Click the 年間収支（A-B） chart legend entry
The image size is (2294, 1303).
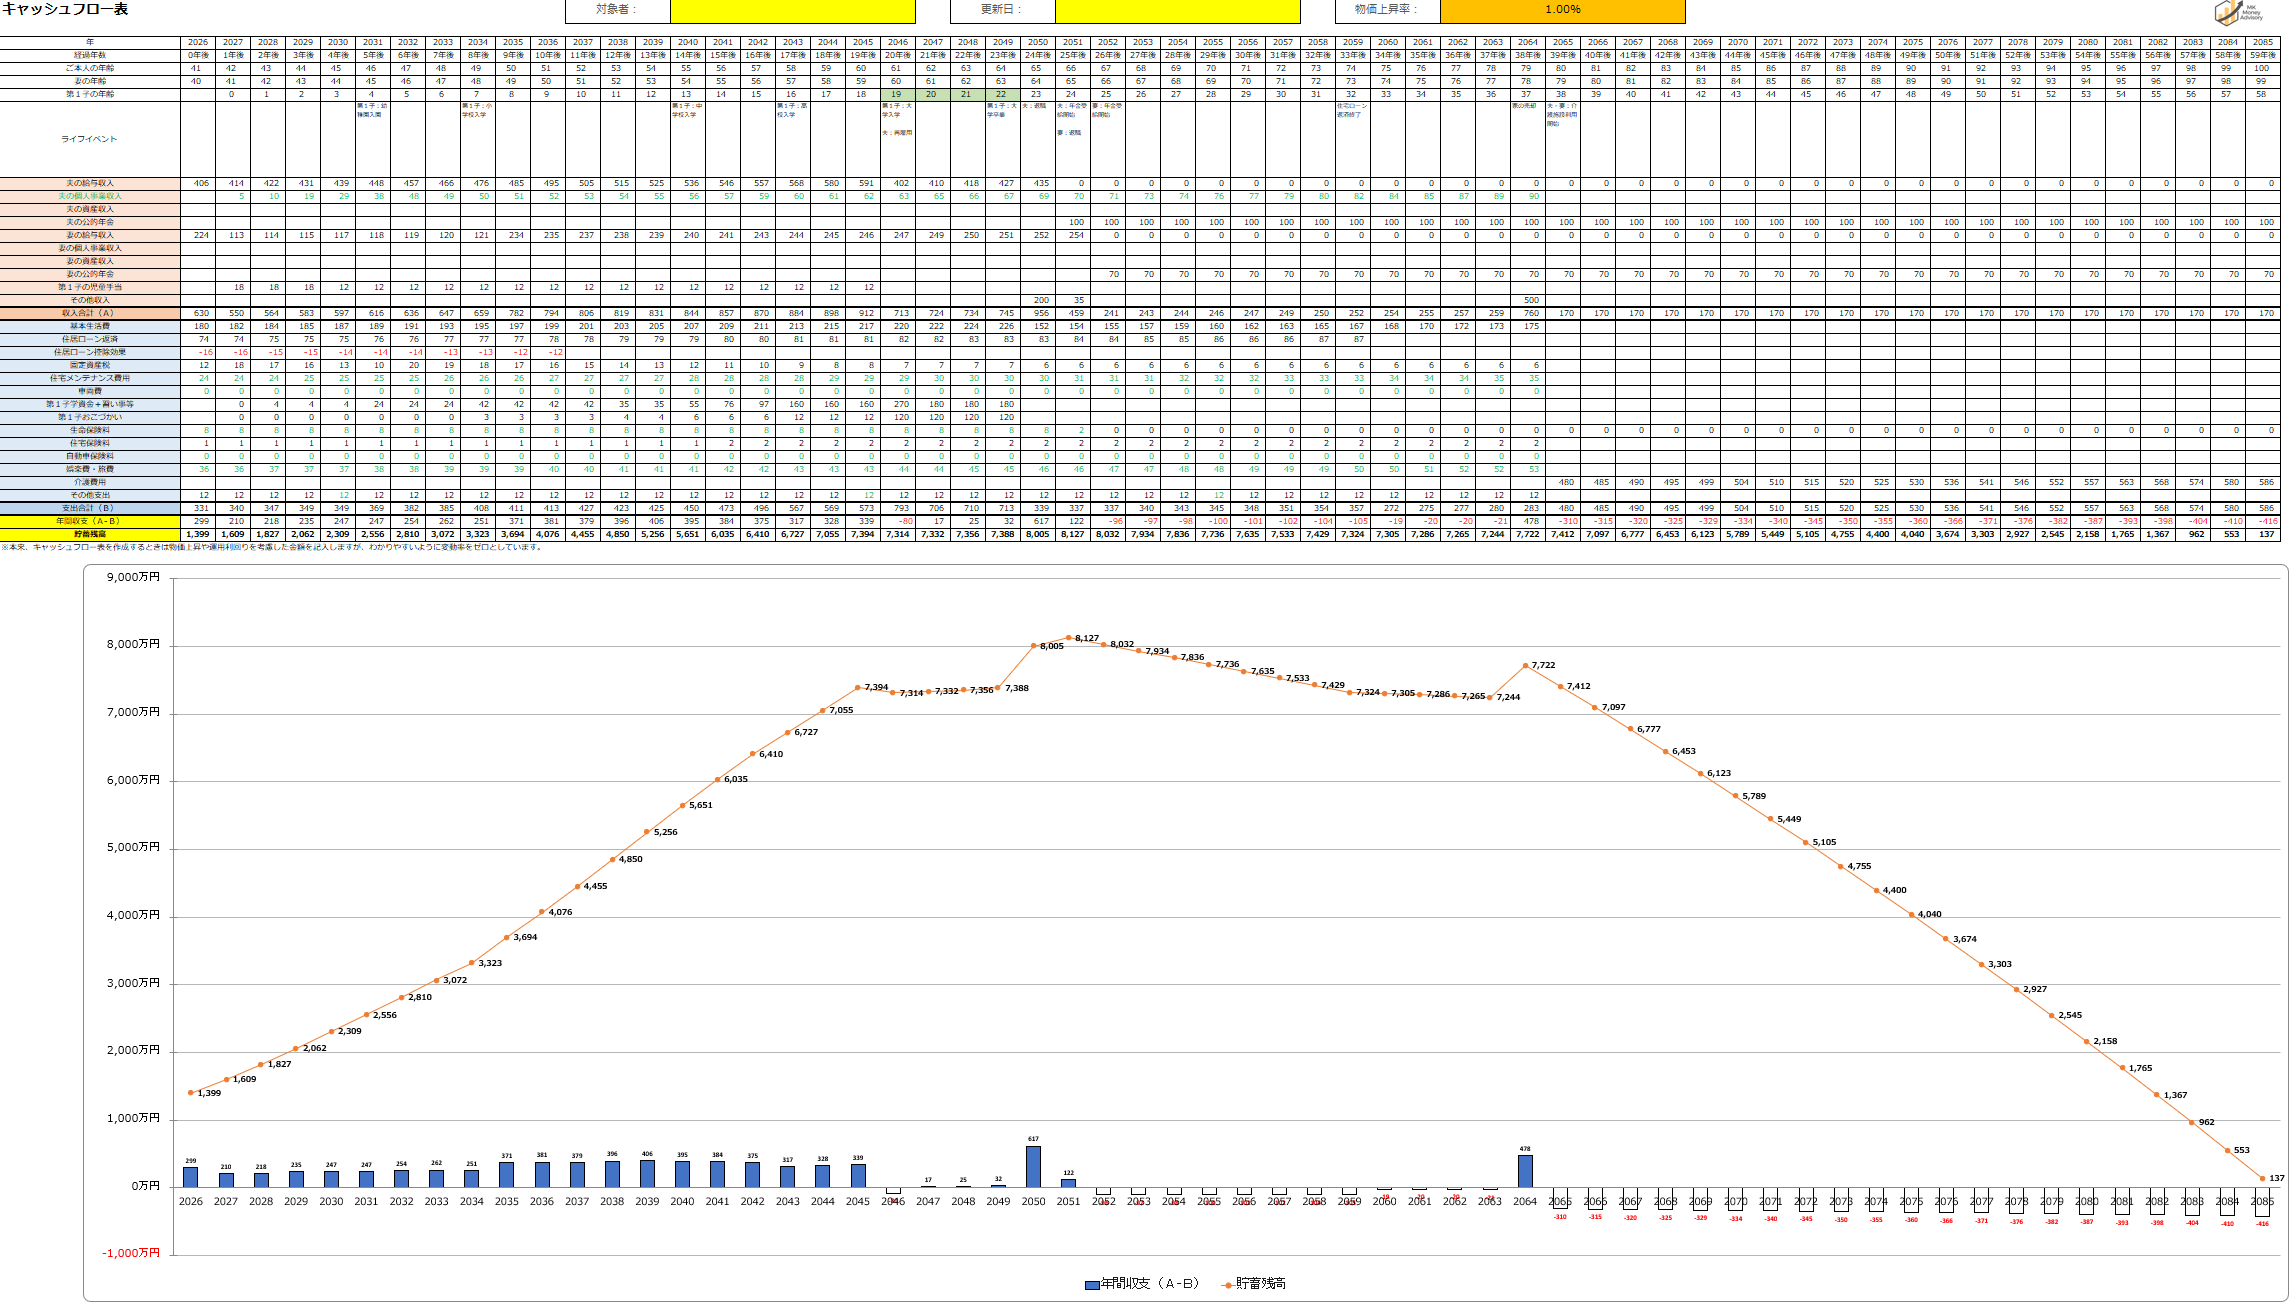(x=1142, y=1284)
